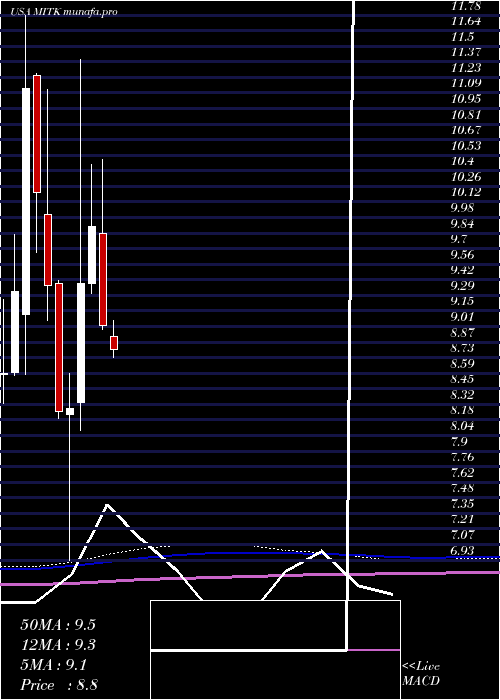This screenshot has width=500, height=700.
Task: Click the 6.93 price axis label
Action: (x=466, y=550)
